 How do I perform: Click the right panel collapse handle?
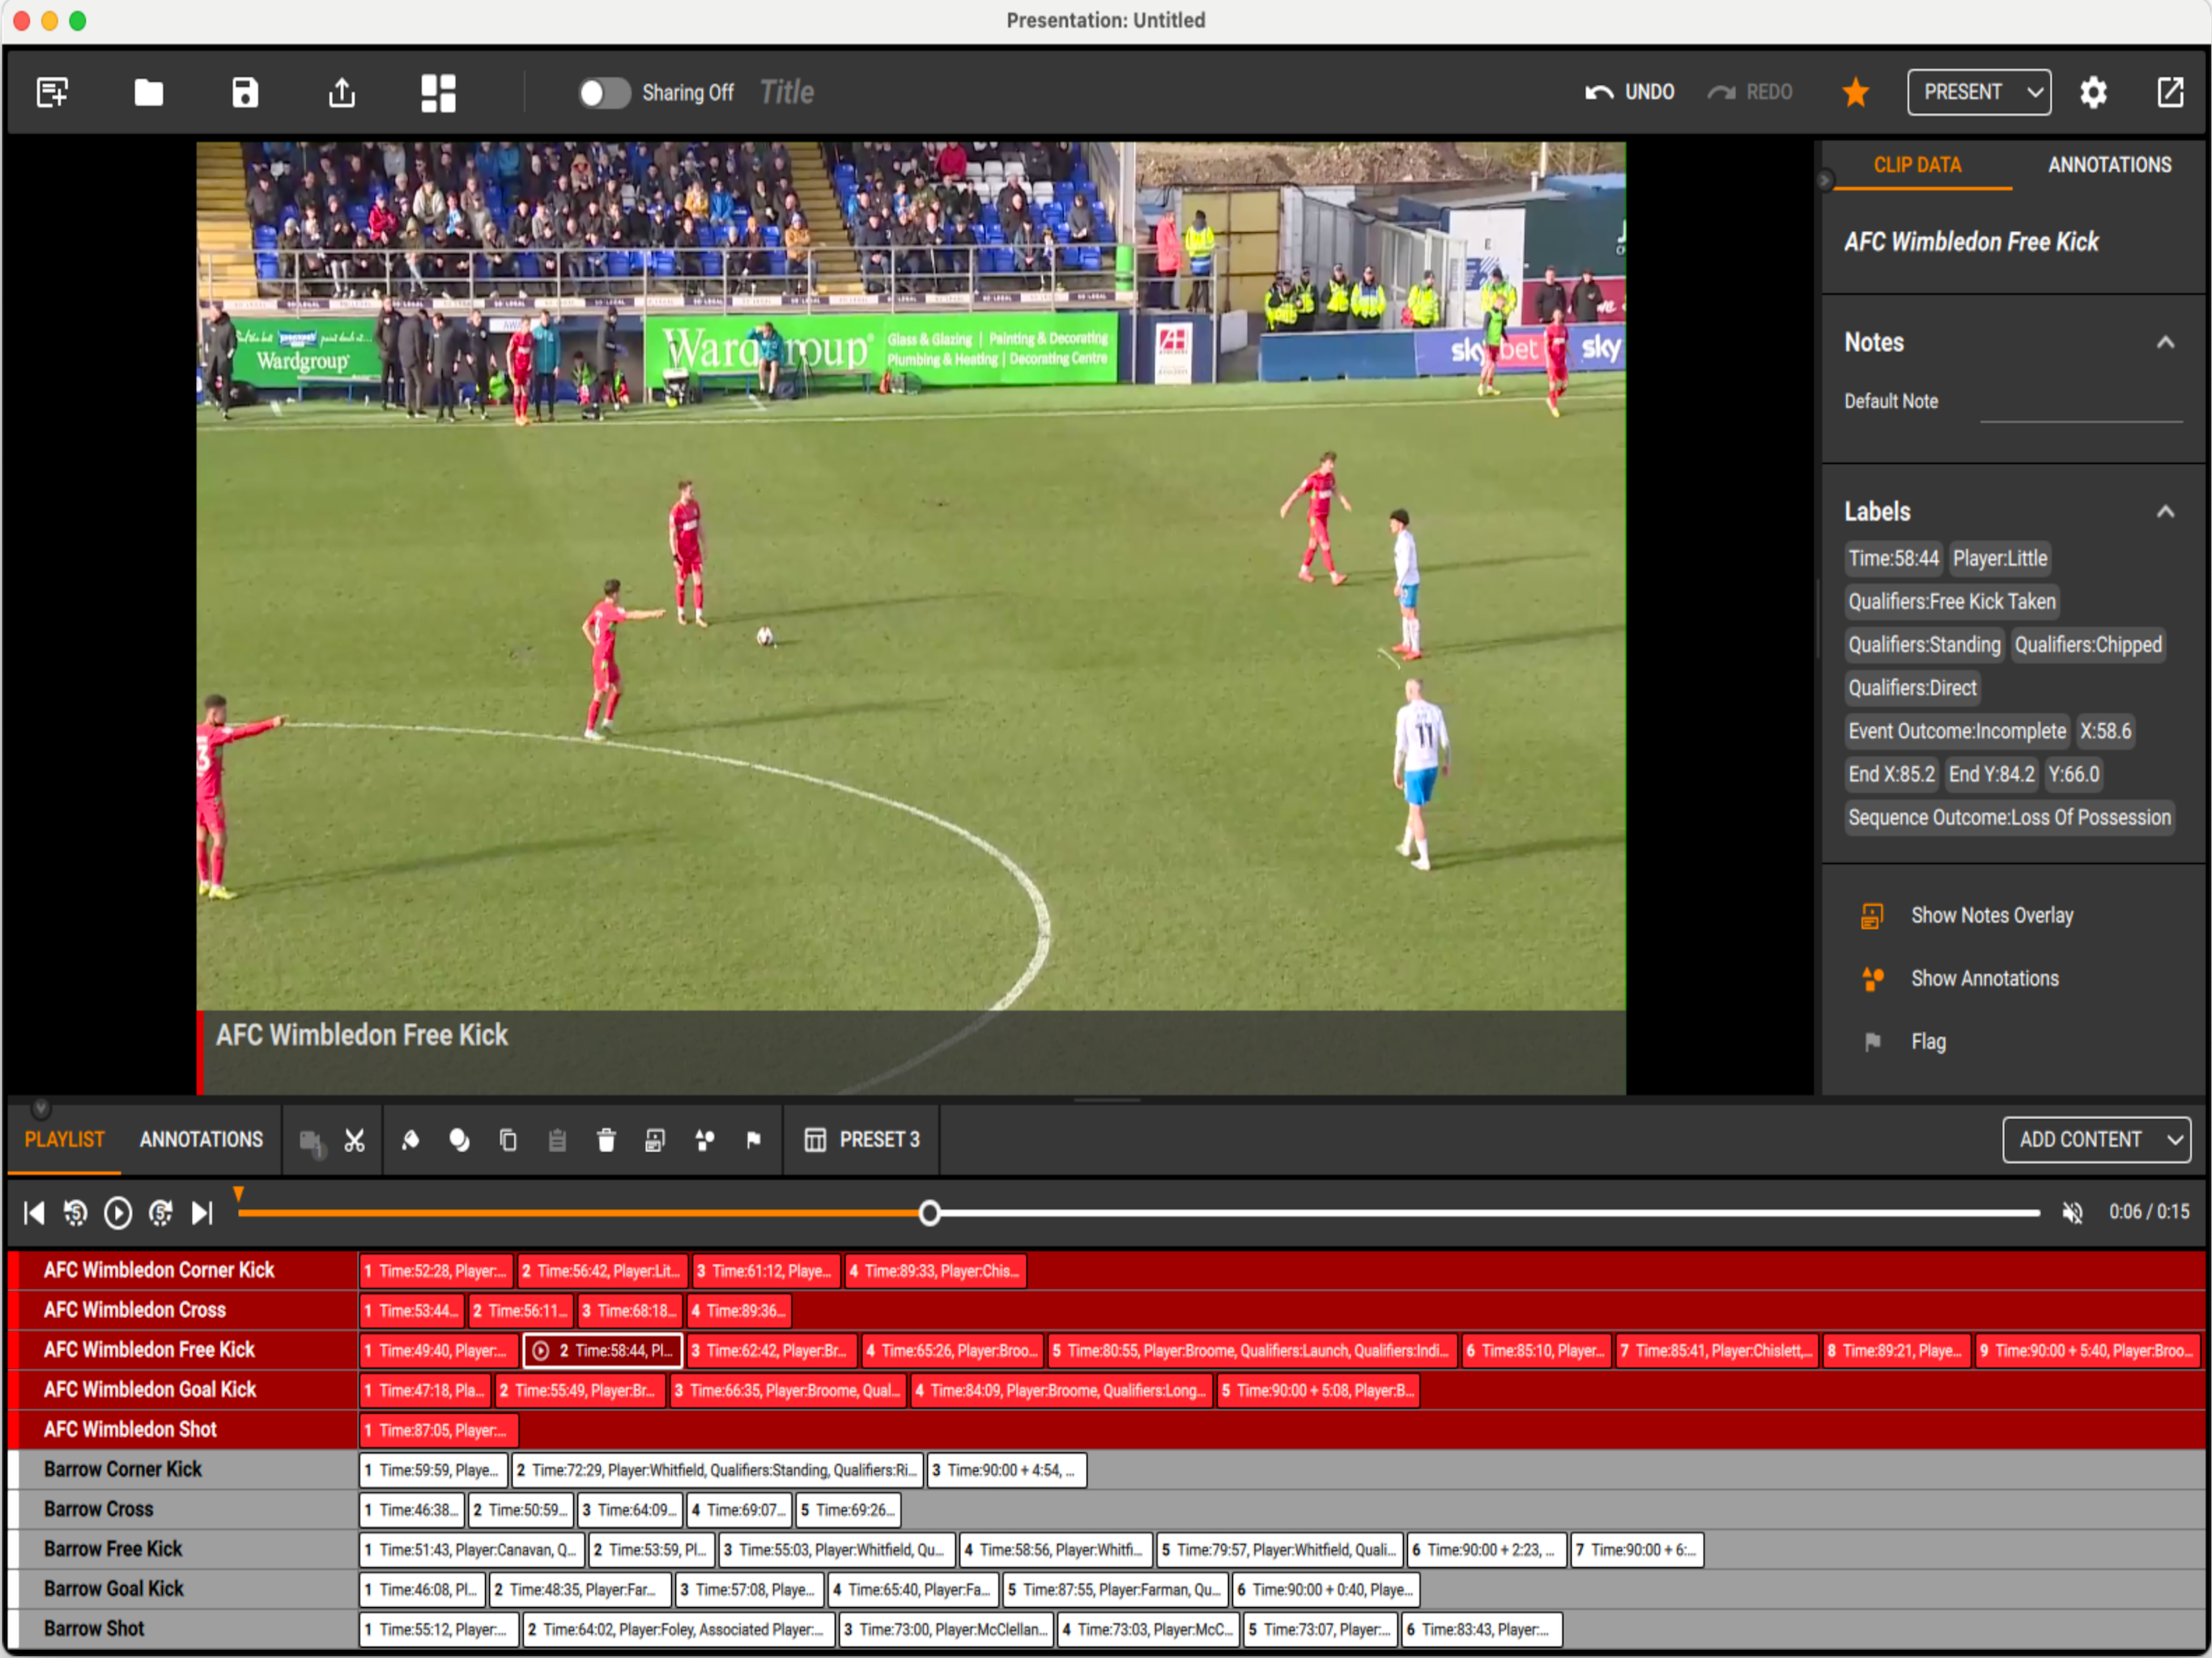click(x=1824, y=179)
